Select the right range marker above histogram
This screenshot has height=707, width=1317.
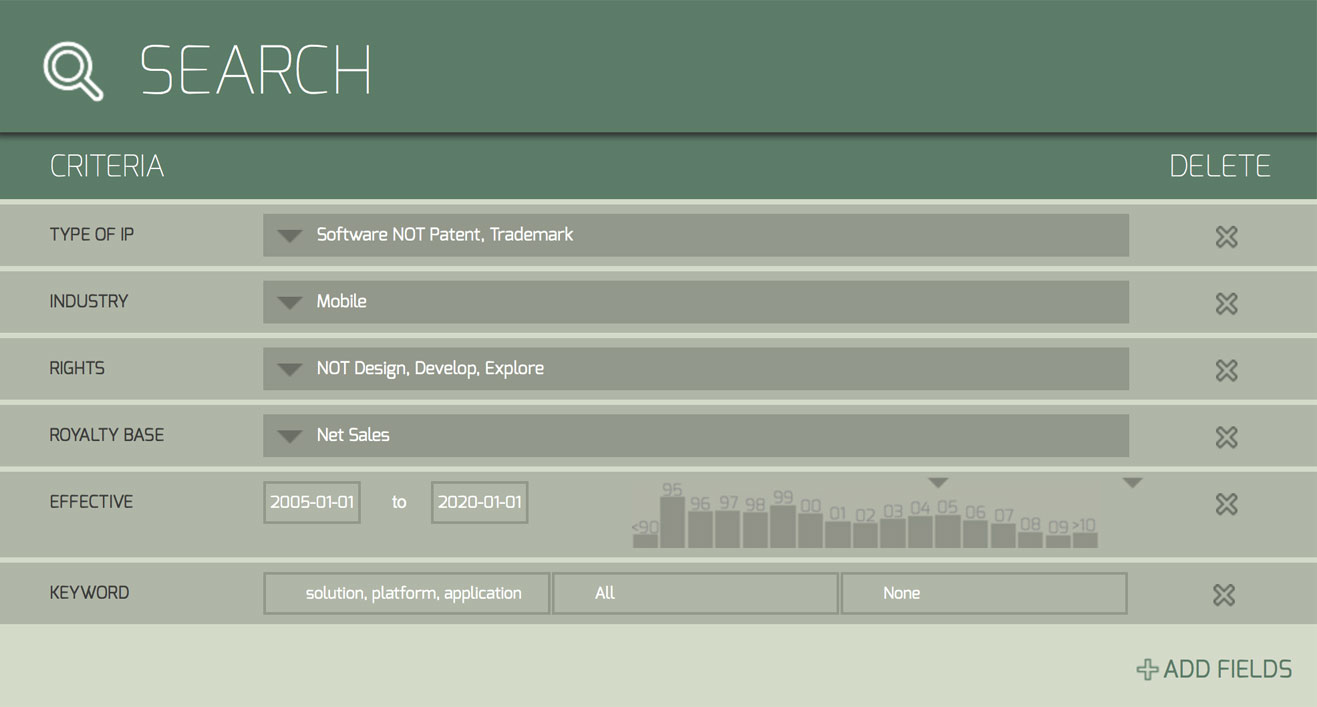coord(1132,483)
